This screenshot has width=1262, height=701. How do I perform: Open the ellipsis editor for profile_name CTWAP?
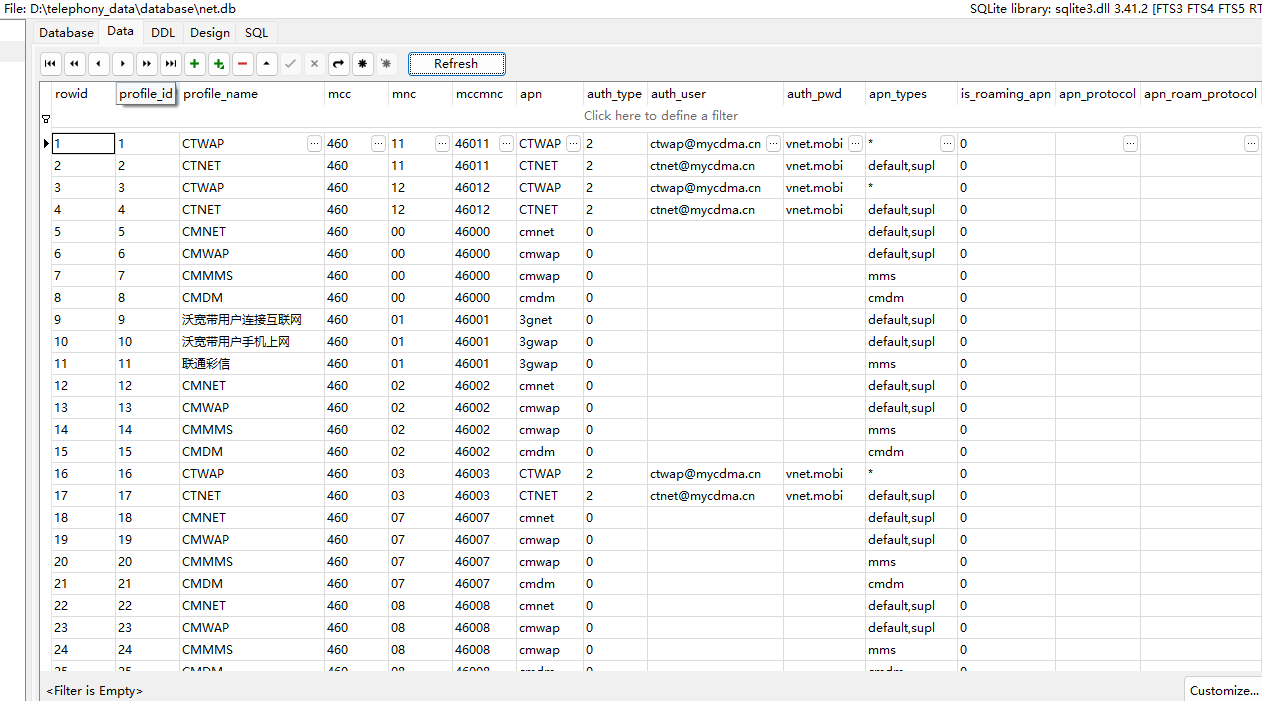315,144
